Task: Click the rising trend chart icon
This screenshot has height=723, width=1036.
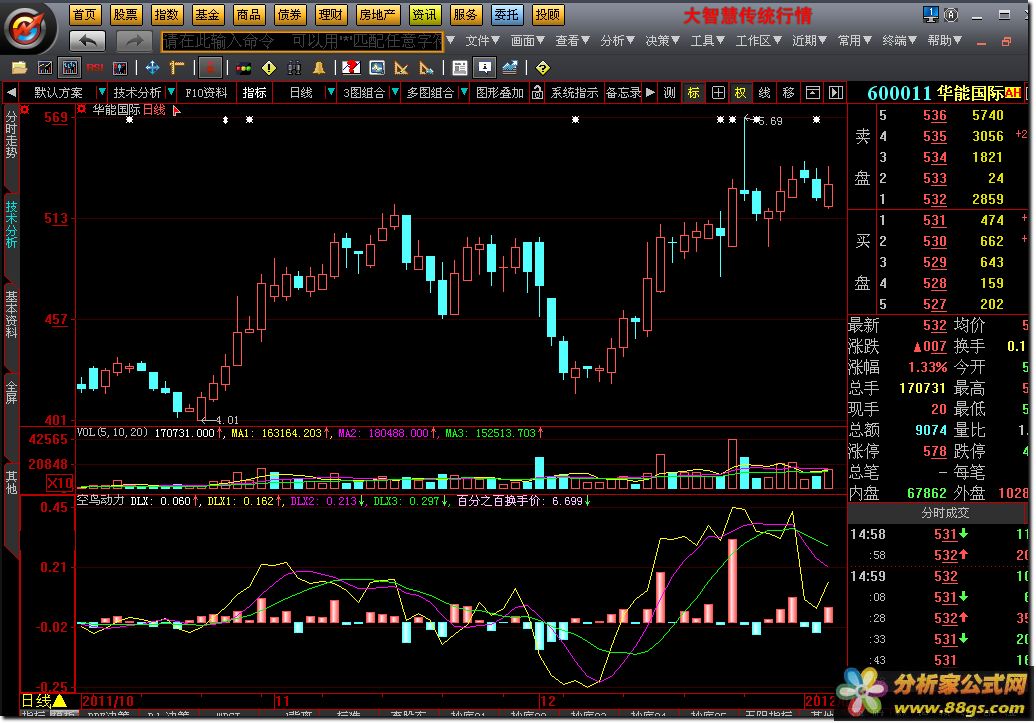Action: (x=510, y=67)
